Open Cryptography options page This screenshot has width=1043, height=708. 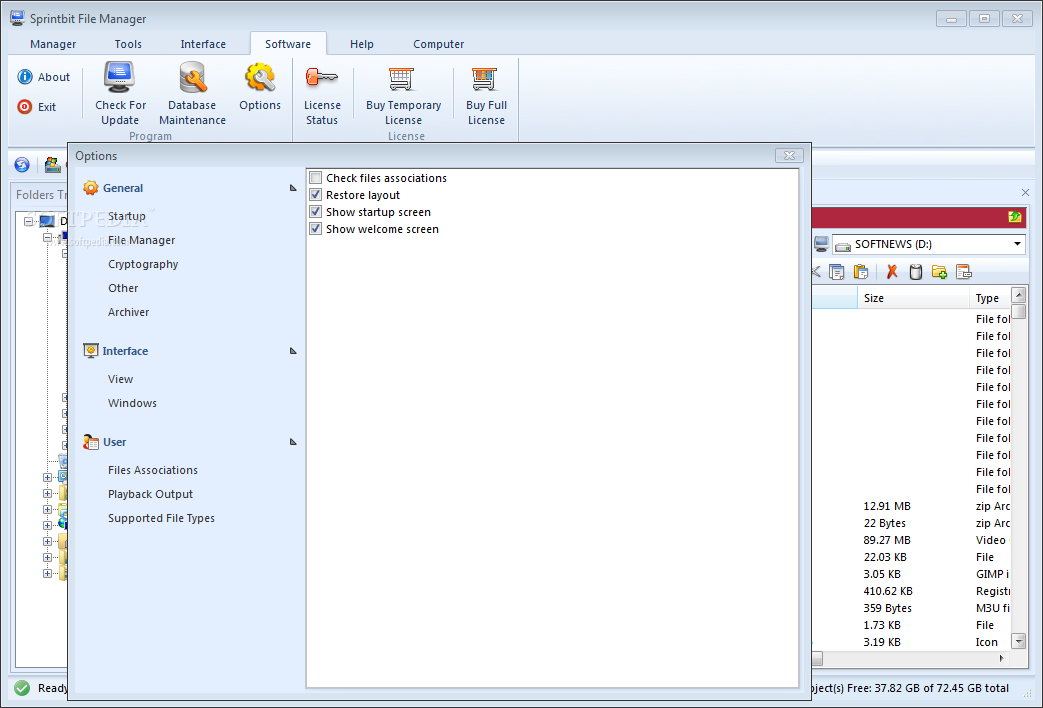tap(143, 264)
